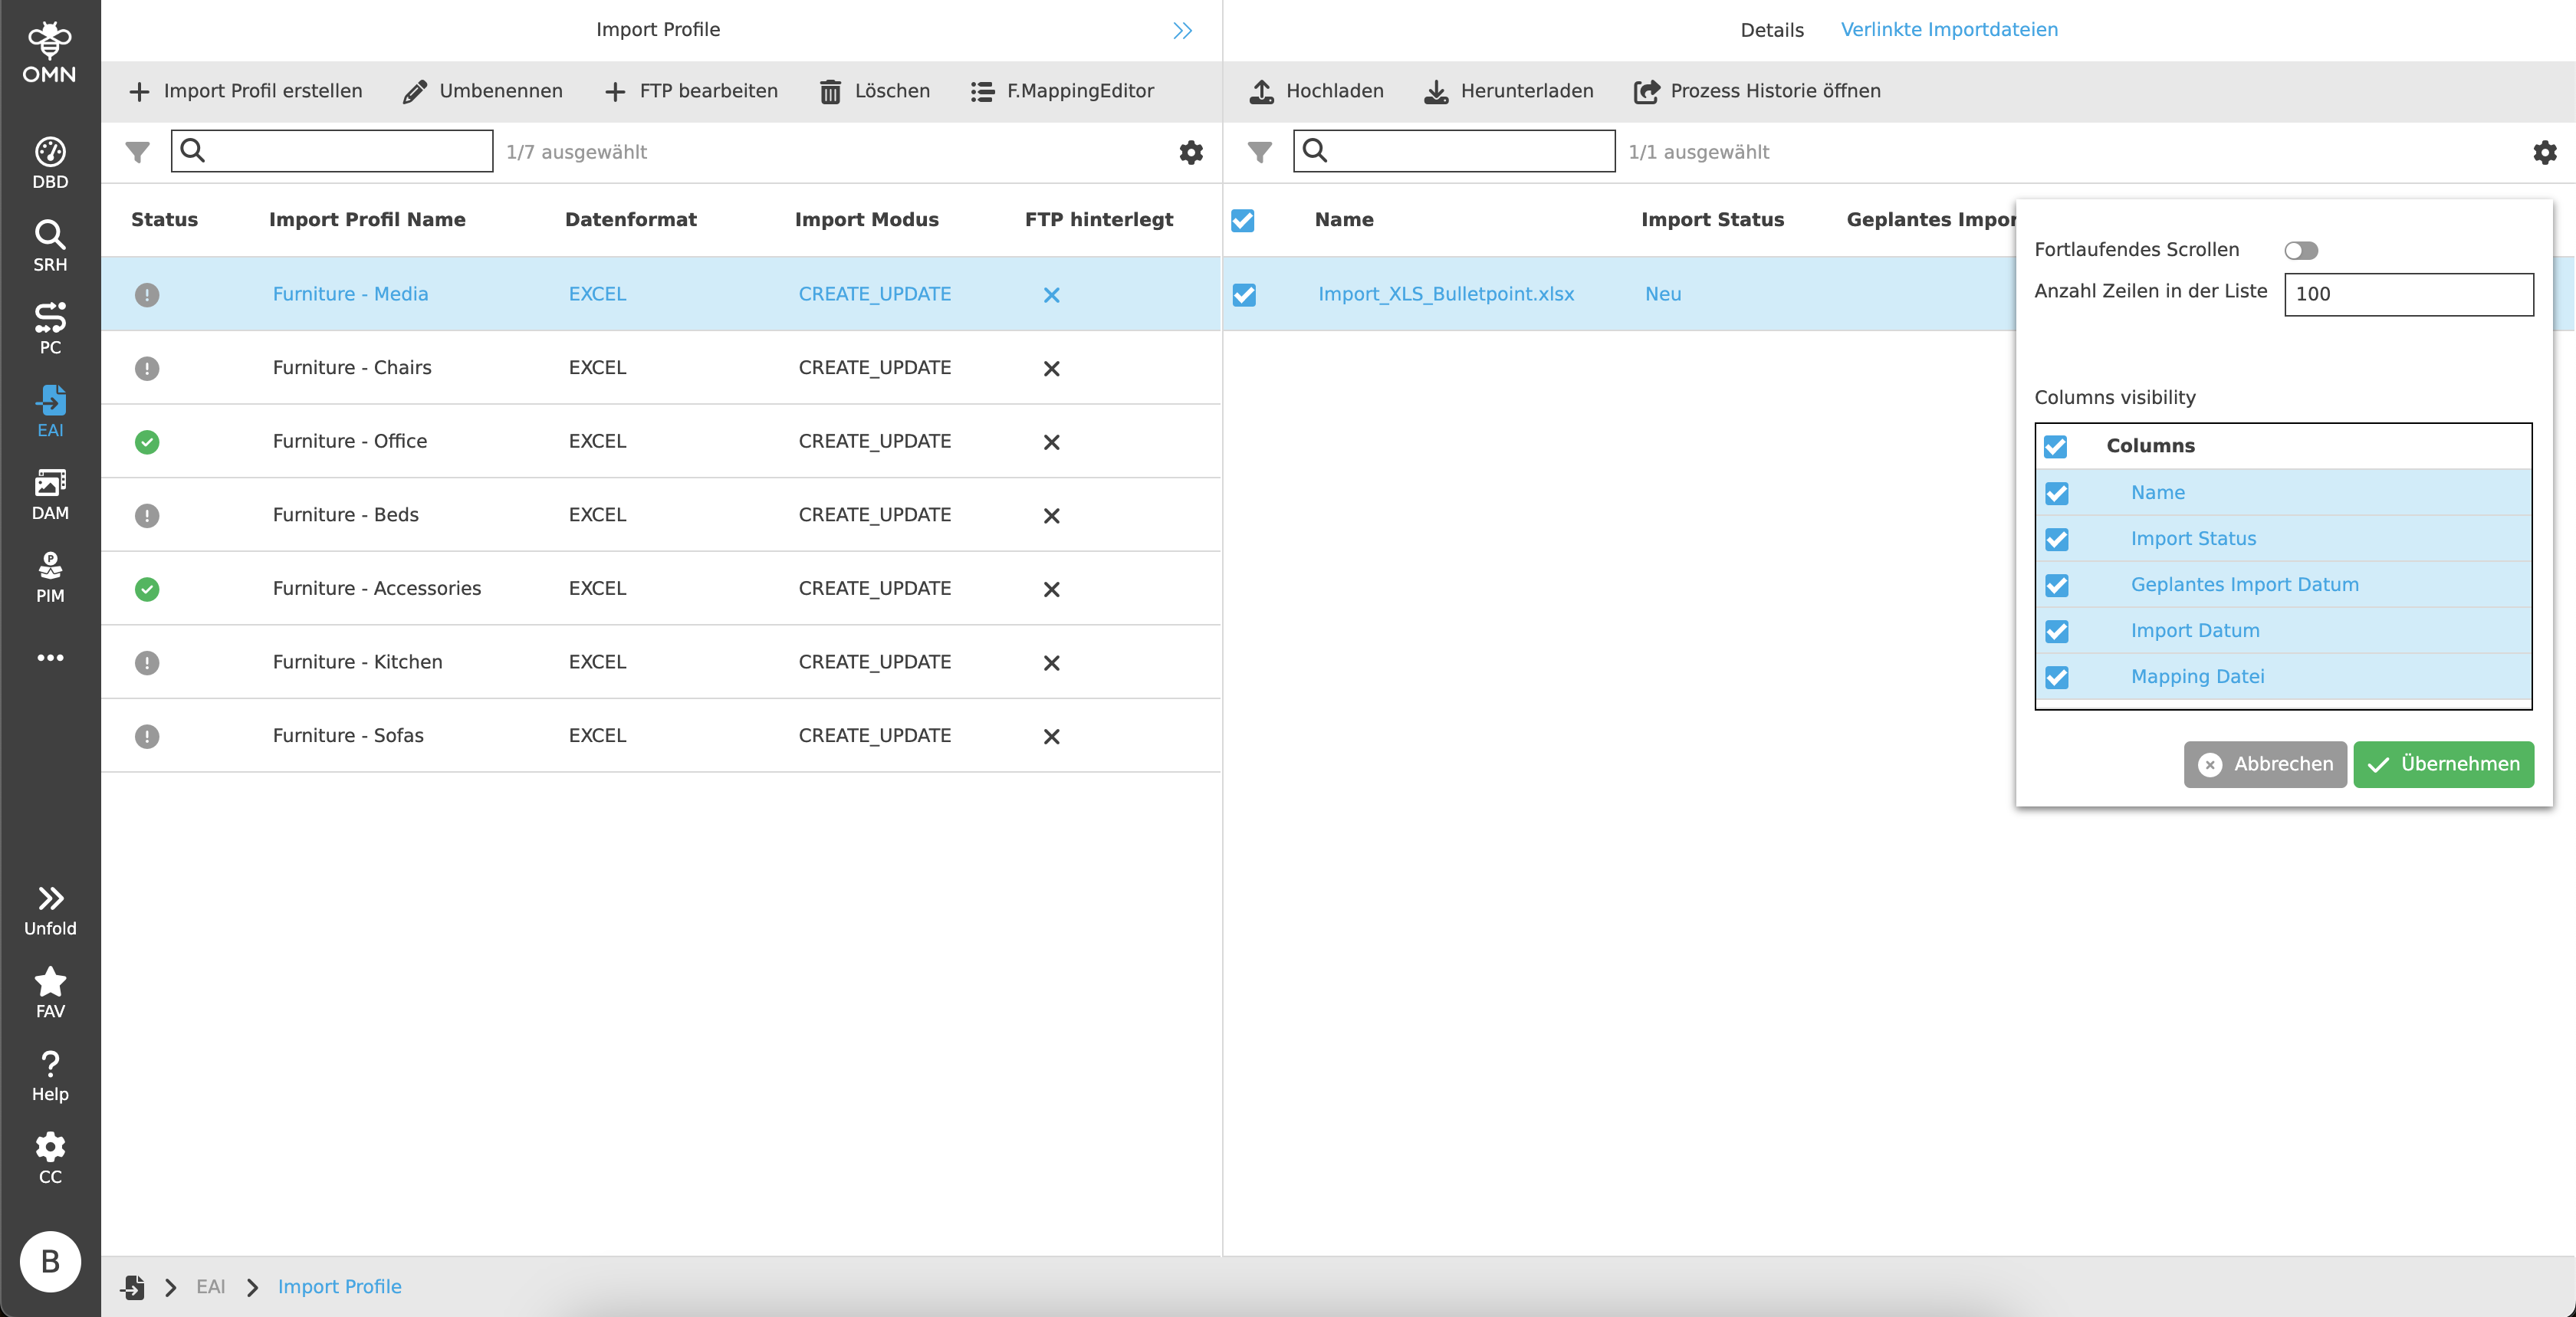Collapse the Import Profile panel via the chevron
The image size is (2576, 1317).
pyautogui.click(x=1182, y=30)
